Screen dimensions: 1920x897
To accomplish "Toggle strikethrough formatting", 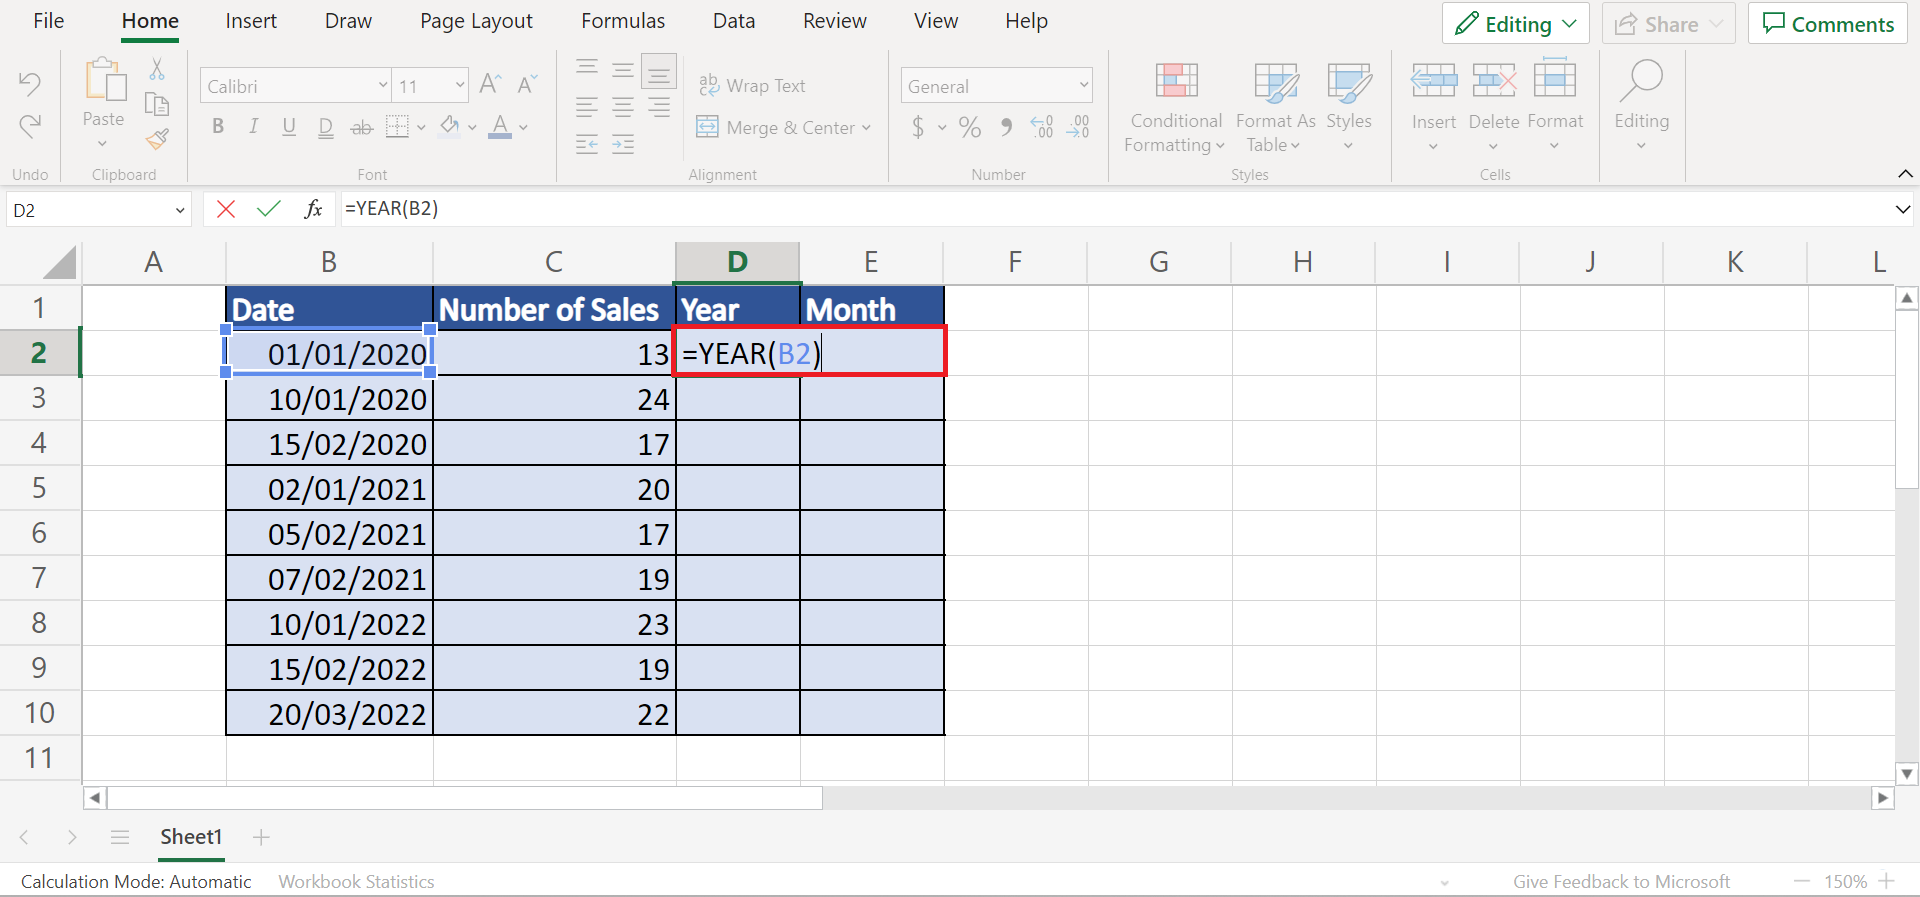I will 362,128.
